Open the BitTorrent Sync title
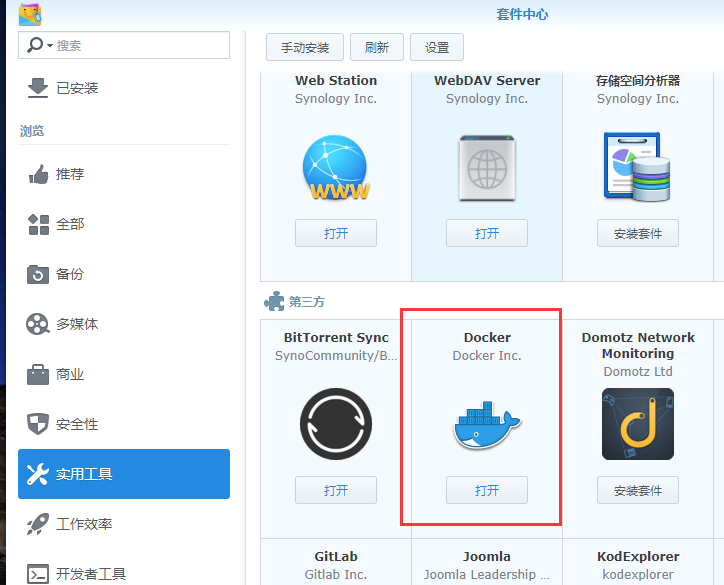The height and width of the screenshot is (585, 724). (x=336, y=338)
